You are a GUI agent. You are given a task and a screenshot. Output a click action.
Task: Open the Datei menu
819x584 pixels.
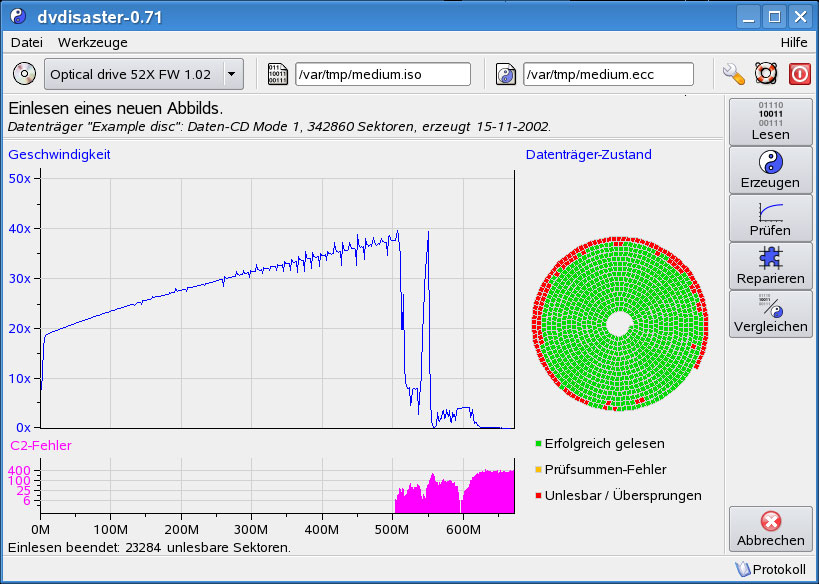click(x=26, y=43)
